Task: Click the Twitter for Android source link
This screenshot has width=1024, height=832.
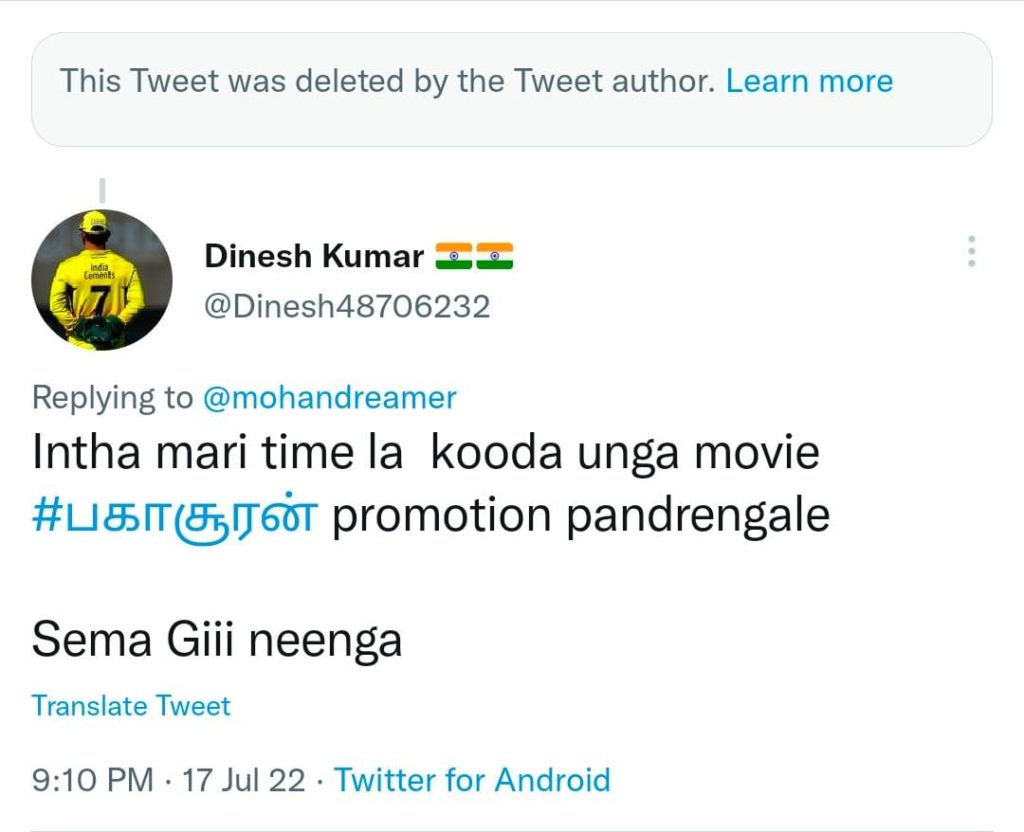Action: (473, 780)
